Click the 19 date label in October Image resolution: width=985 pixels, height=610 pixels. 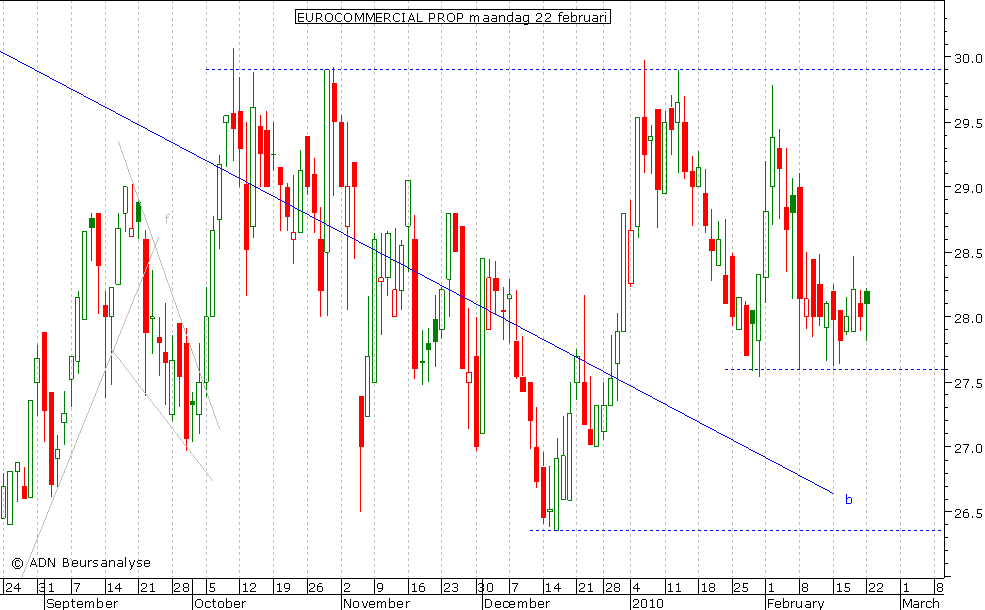click(x=283, y=588)
